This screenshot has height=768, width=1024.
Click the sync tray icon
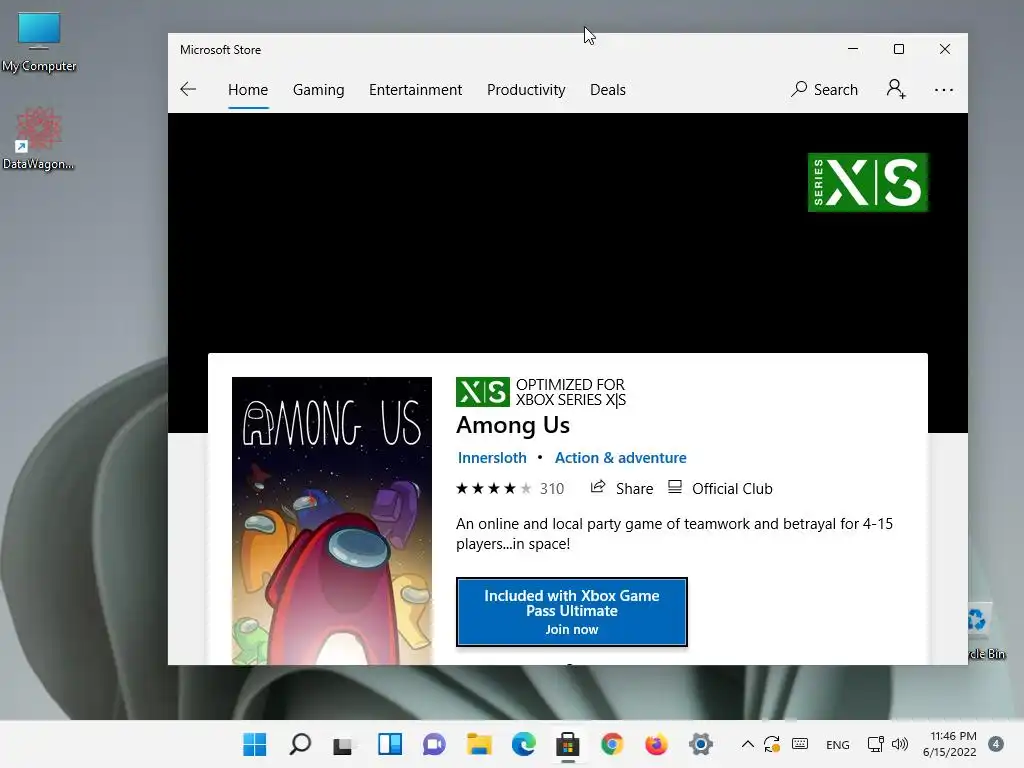click(772, 744)
